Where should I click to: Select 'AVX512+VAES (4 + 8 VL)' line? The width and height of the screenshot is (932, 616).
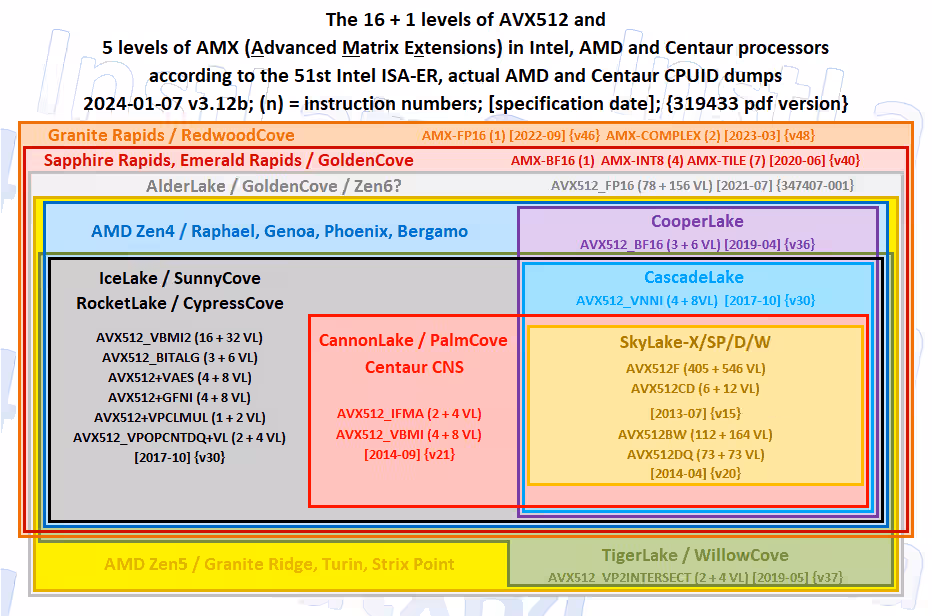point(180,378)
